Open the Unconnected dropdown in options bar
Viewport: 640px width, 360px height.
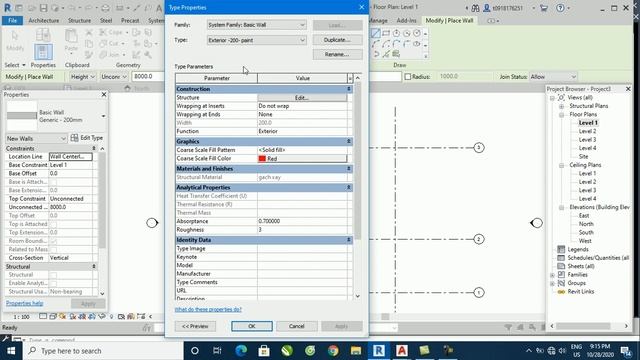tap(114, 76)
